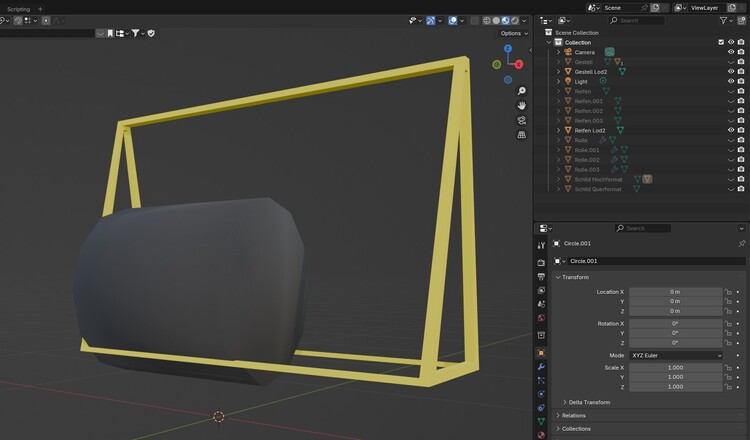Click the Location X value field
The image size is (750, 440).
point(675,292)
